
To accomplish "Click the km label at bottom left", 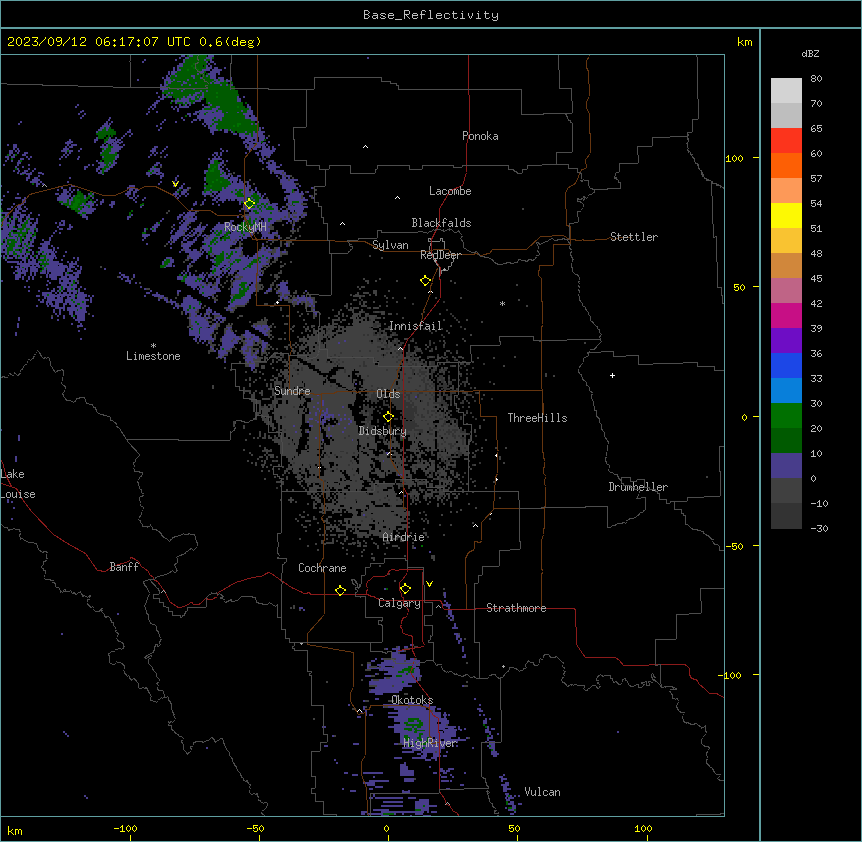I will (15, 831).
